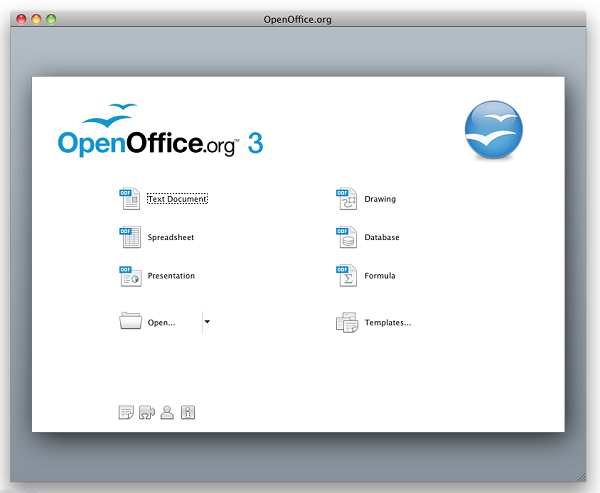
Task: Click the templates download icon in bottom row
Action: pos(126,412)
